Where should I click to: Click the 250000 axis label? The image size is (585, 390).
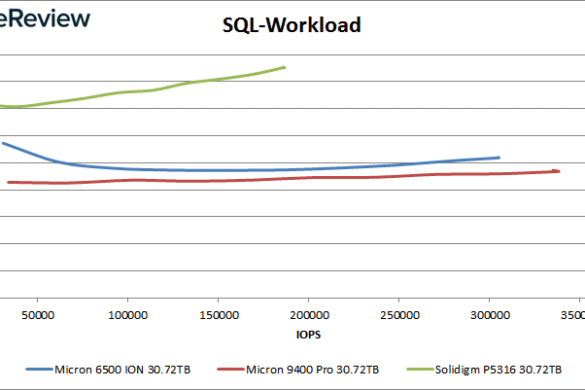pyautogui.click(x=400, y=315)
